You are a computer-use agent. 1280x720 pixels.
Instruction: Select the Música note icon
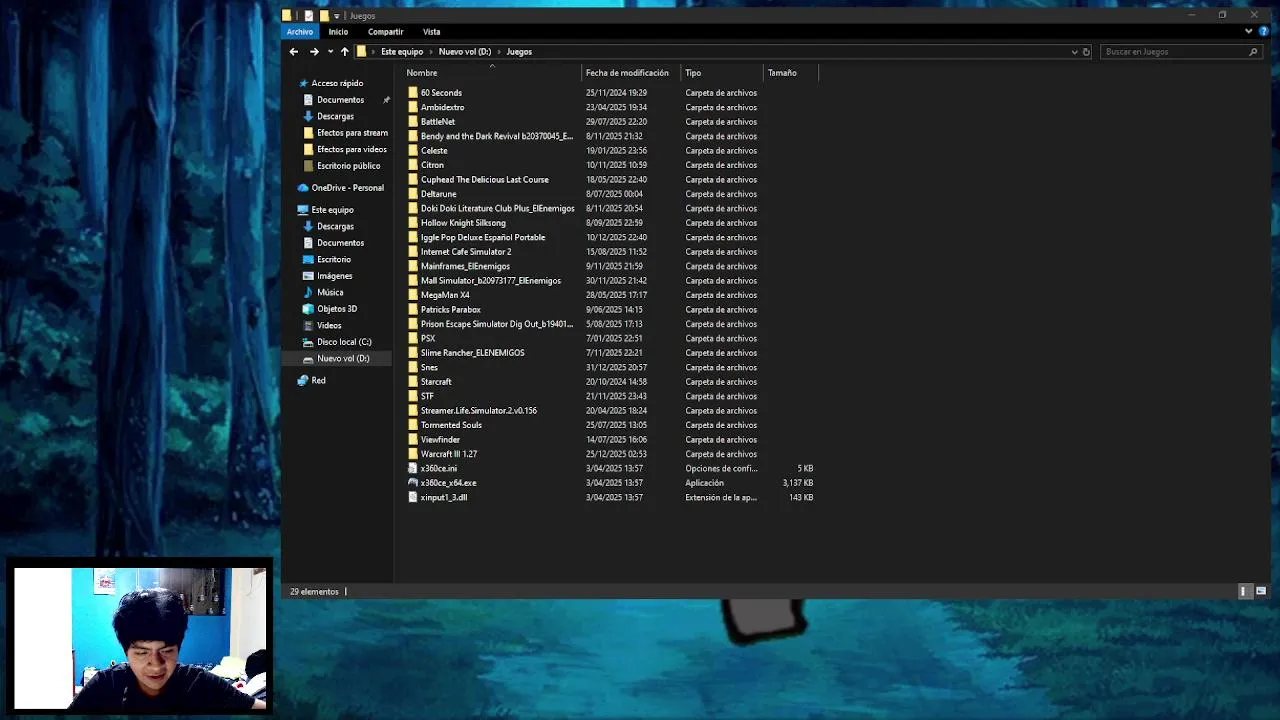coord(309,293)
